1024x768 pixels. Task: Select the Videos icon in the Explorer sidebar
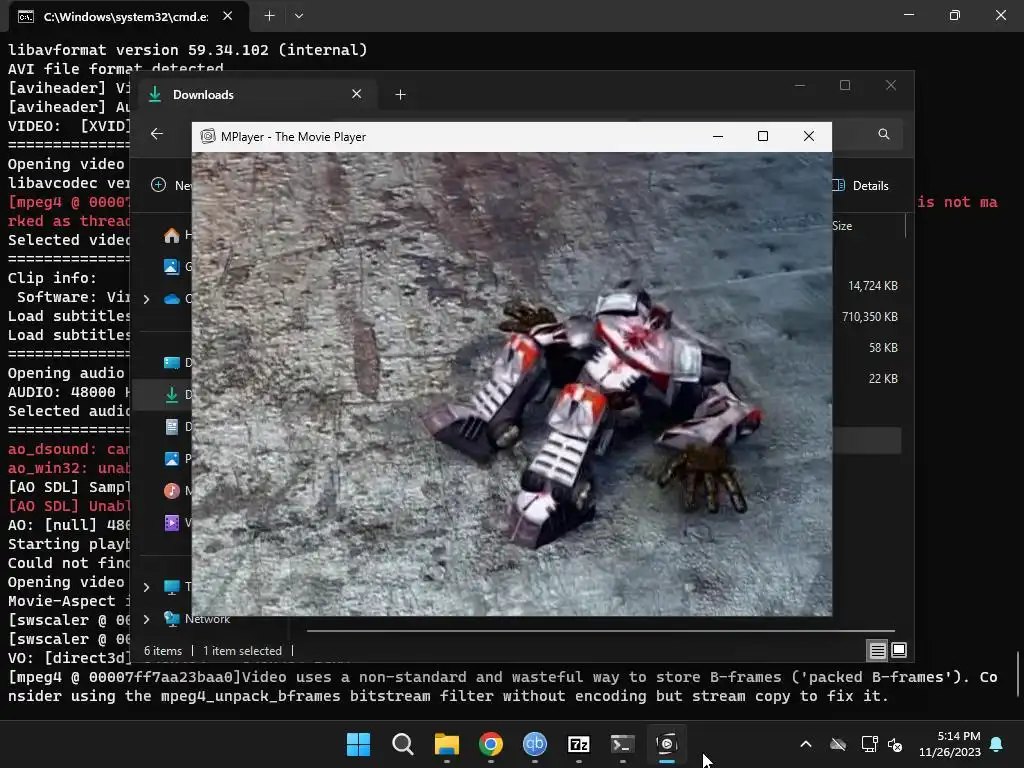point(172,522)
